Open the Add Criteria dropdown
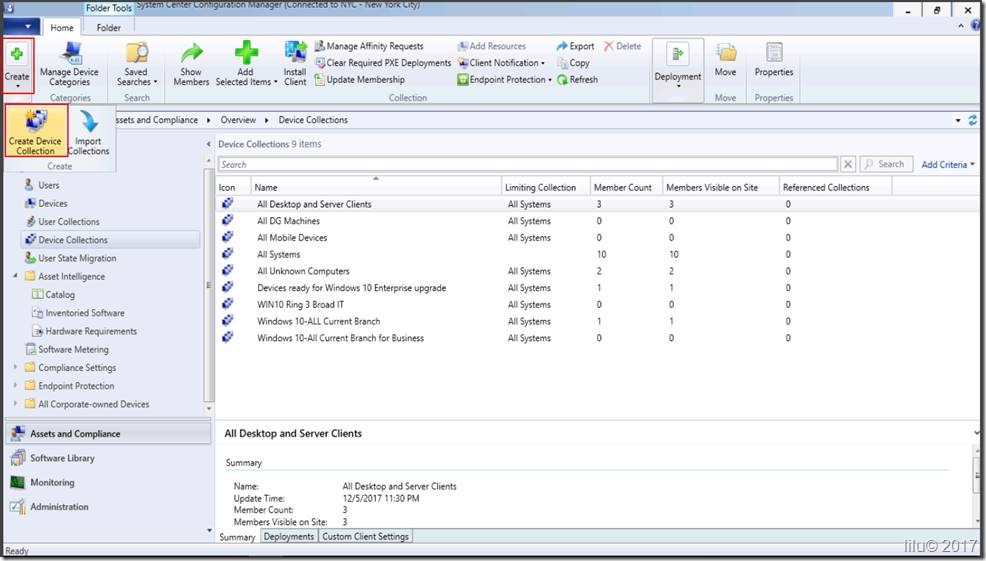This screenshot has width=986, height=561. click(x=948, y=164)
